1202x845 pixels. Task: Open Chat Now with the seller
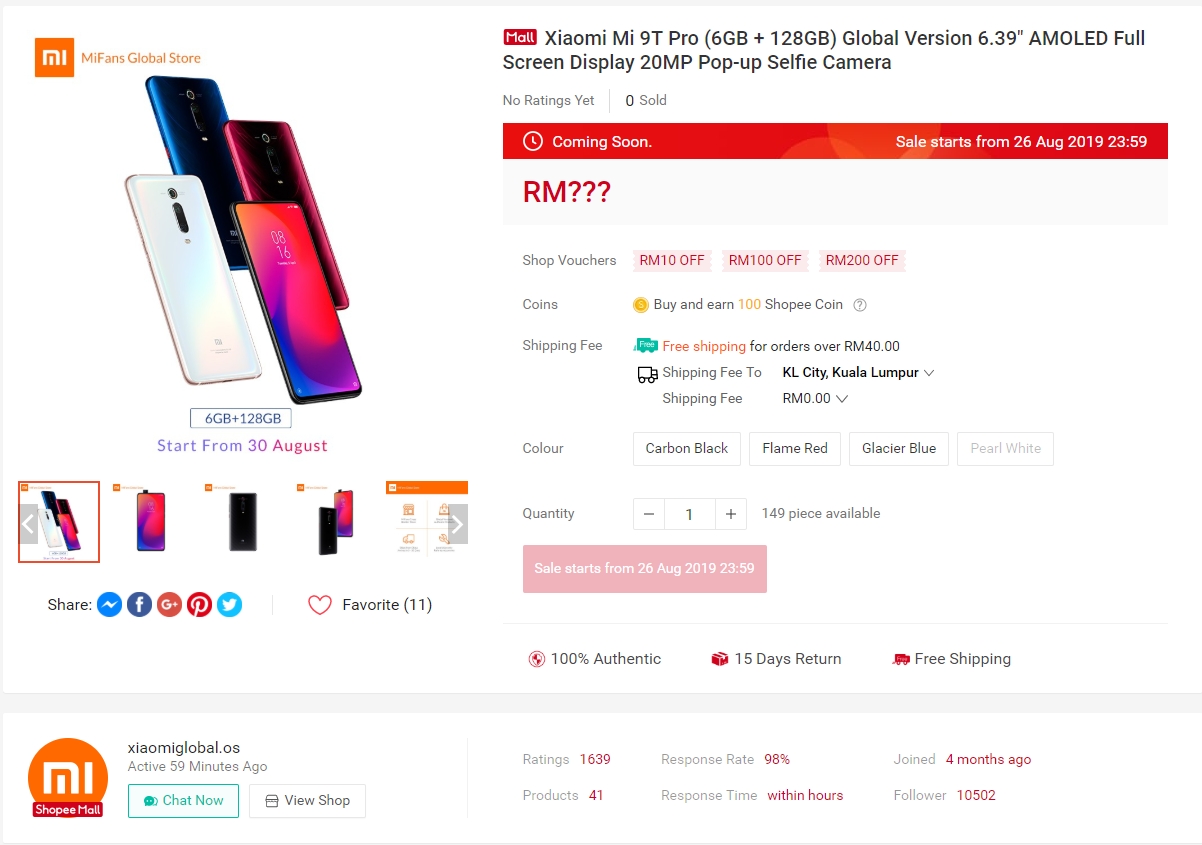tap(183, 801)
